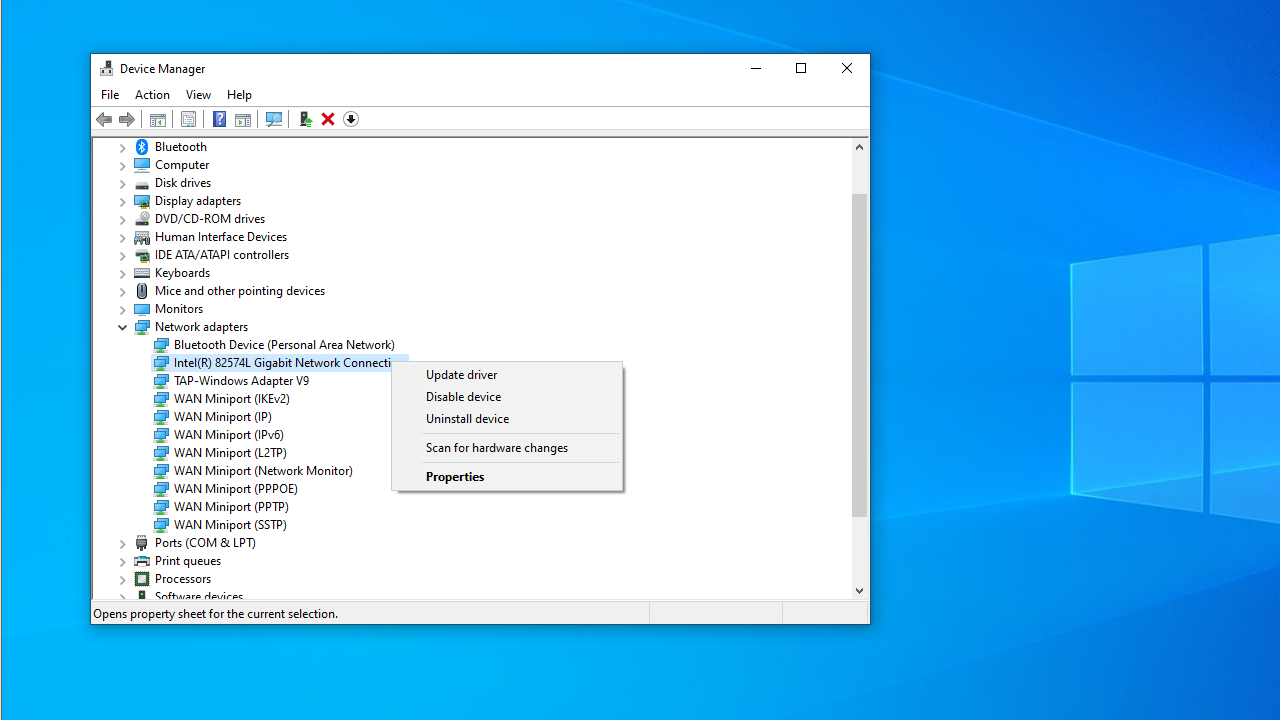Click the Back arrow toolbar icon
Image resolution: width=1280 pixels, height=720 pixels.
pyautogui.click(x=104, y=119)
